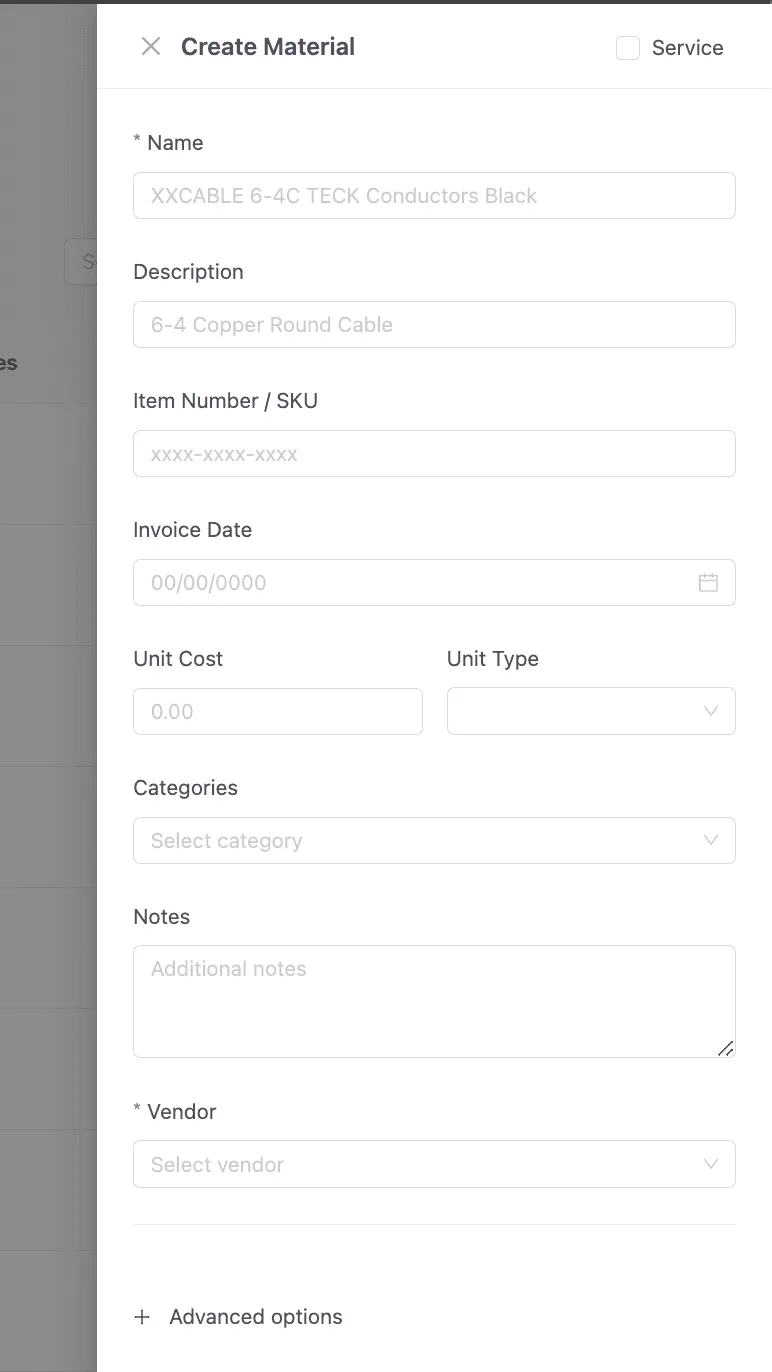Click the Vendor chevron arrow
772x1372 pixels.
tap(711, 1165)
